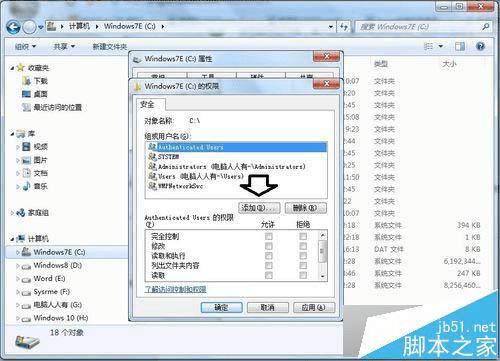Viewport: 500px width, 361px height.
Task: Select Users (电脑人人有-\Users) in the list
Action: [196, 176]
